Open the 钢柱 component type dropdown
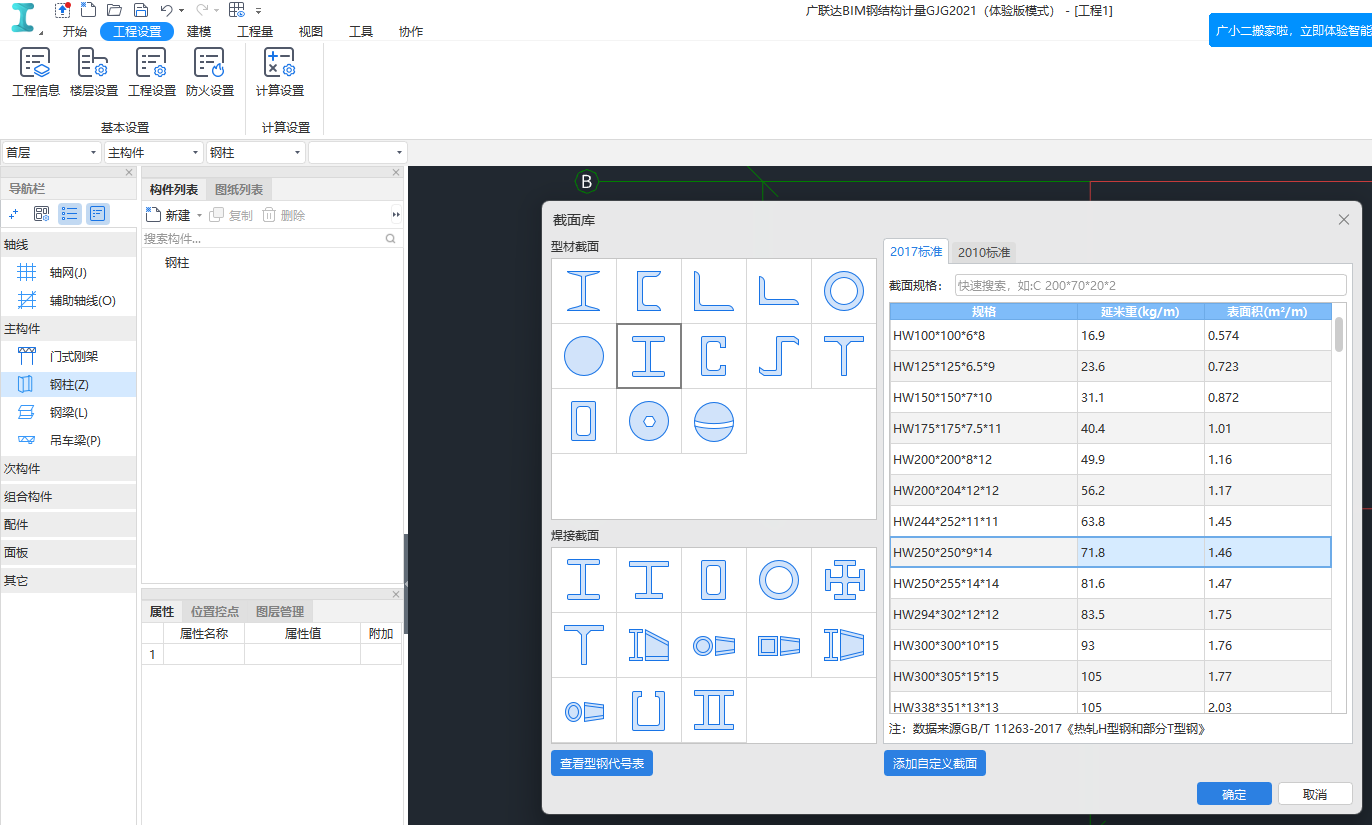Screen dimensions: 1372x825 click(256, 153)
